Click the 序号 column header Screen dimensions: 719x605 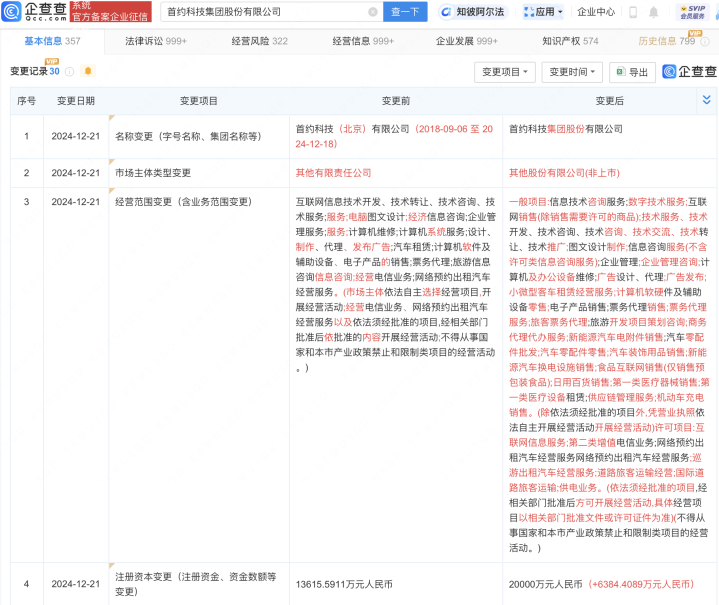27,101
